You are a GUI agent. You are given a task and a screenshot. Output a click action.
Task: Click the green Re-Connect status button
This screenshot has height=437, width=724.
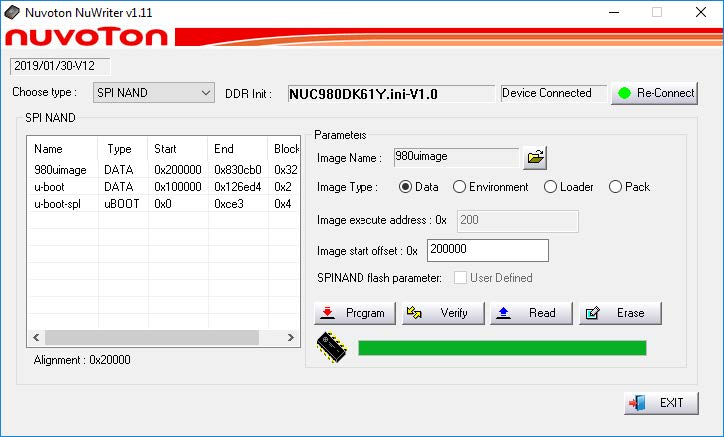tap(654, 93)
